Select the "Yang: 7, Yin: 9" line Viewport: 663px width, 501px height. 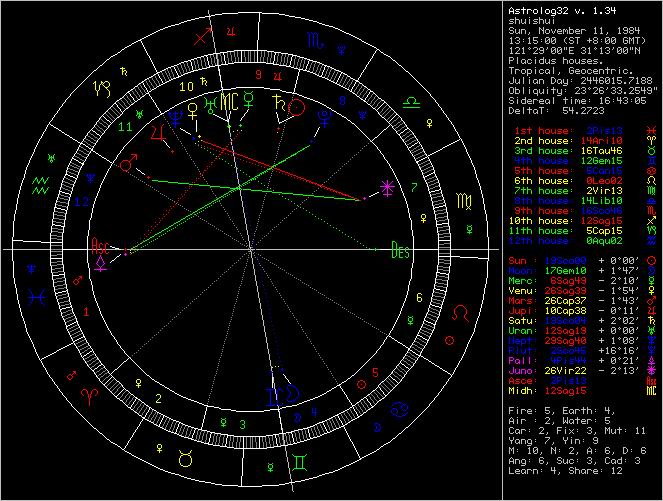553,441
